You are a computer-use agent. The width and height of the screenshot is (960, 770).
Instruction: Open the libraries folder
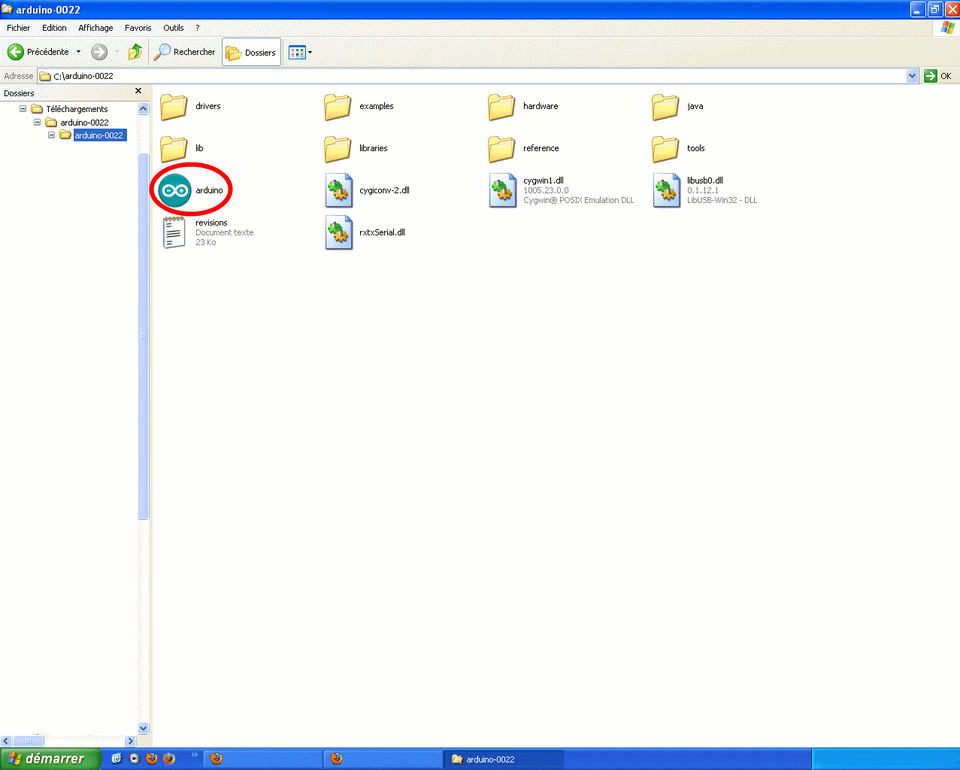click(339, 148)
